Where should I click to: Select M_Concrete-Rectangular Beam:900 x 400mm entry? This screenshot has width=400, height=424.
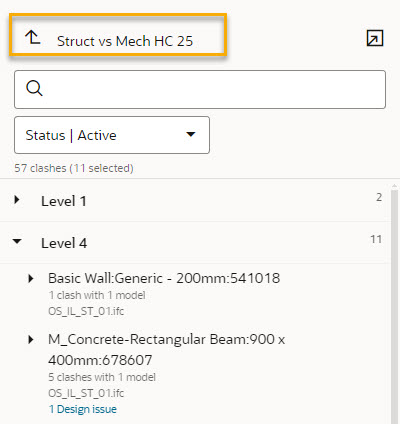pos(166,350)
